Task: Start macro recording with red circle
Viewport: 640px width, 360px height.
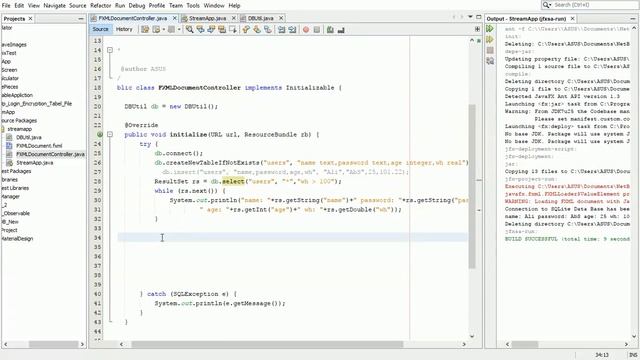Action: (x=306, y=29)
